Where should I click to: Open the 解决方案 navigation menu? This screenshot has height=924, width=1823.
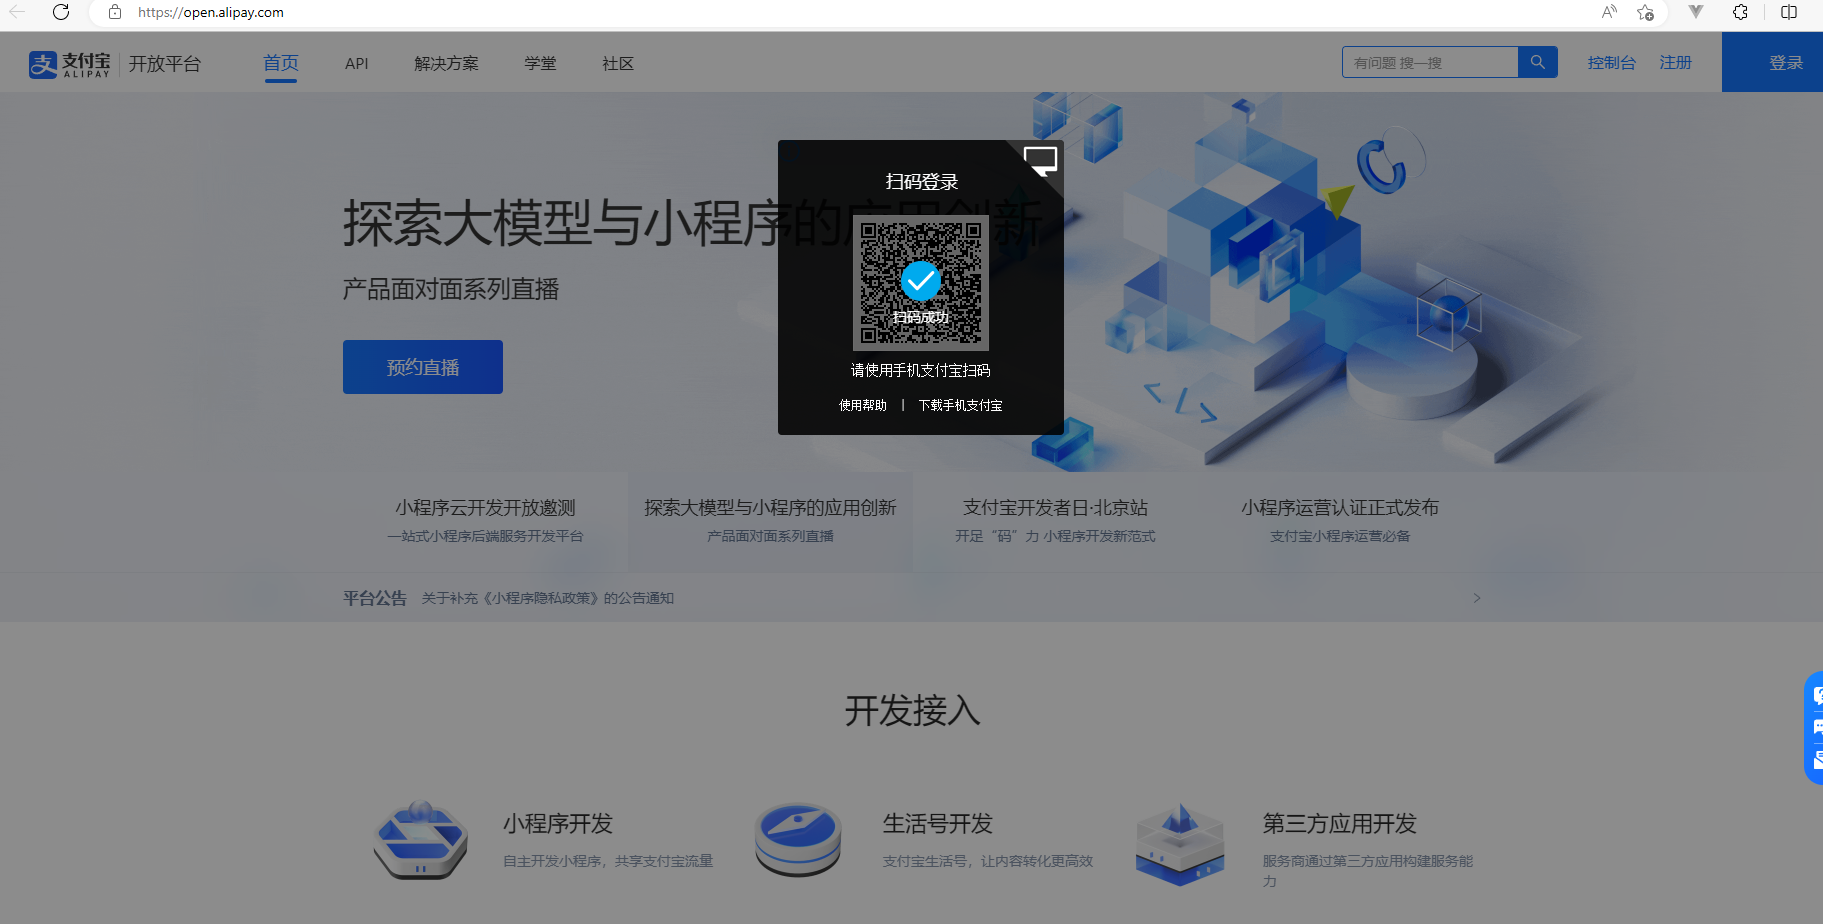pos(446,64)
